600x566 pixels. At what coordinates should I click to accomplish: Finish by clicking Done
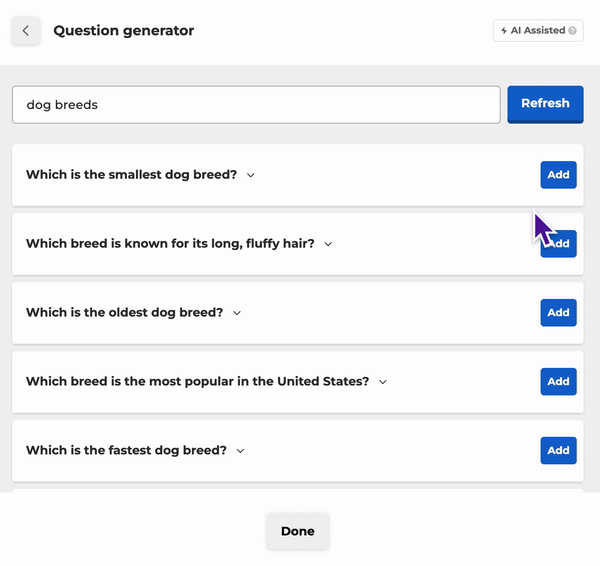click(x=298, y=531)
